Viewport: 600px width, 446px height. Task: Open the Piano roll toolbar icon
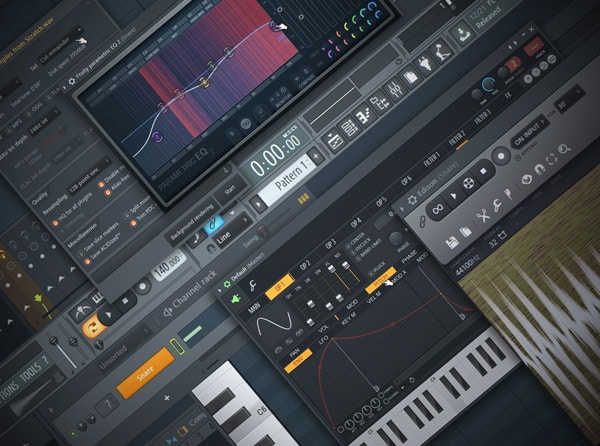coord(364,116)
